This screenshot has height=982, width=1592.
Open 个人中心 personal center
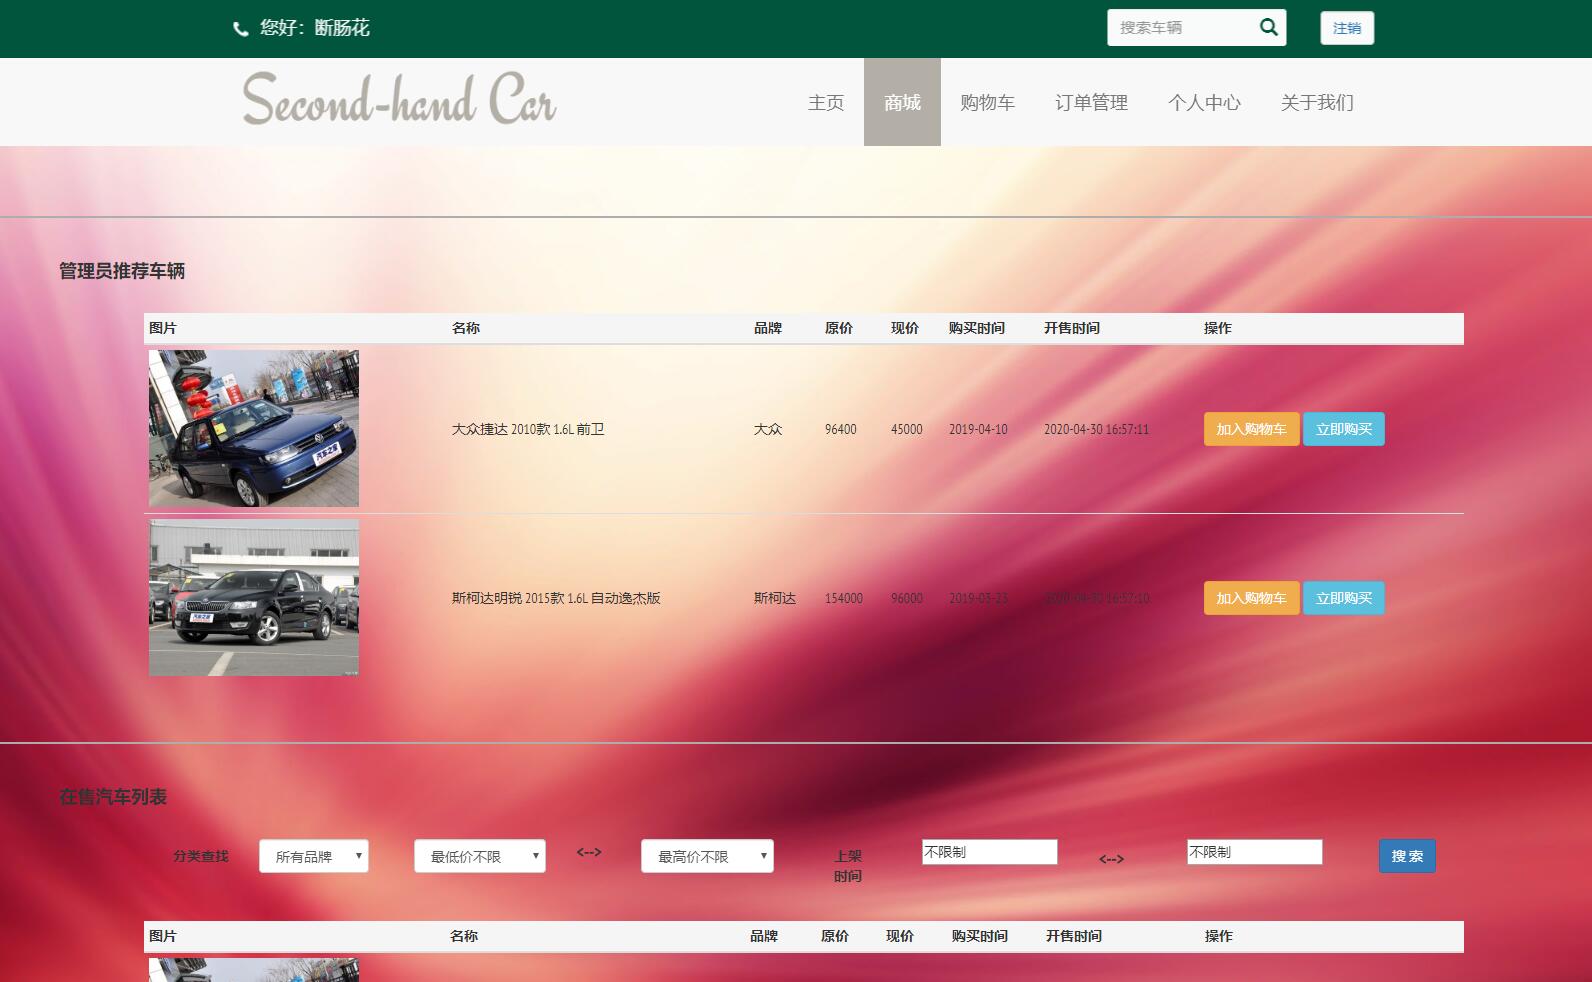tap(1204, 102)
